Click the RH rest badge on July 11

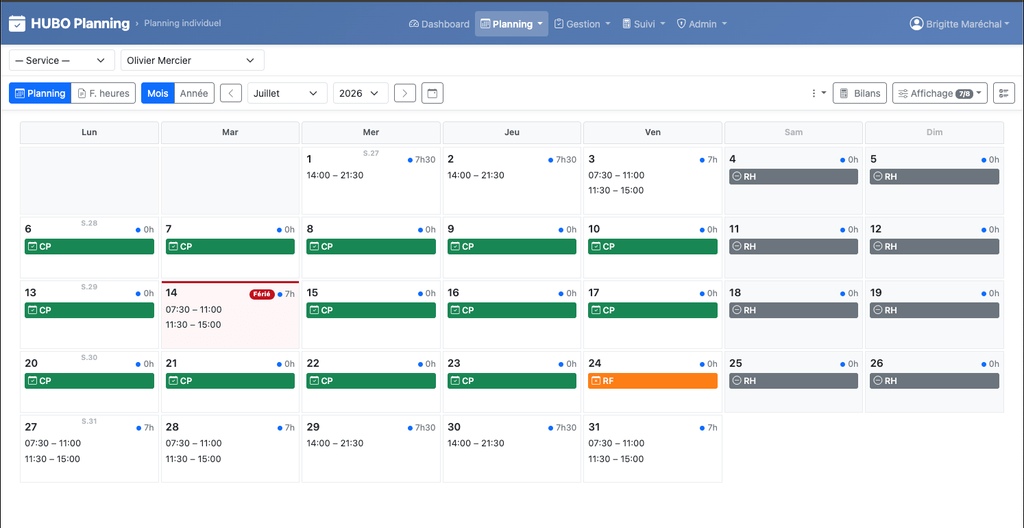pos(793,246)
